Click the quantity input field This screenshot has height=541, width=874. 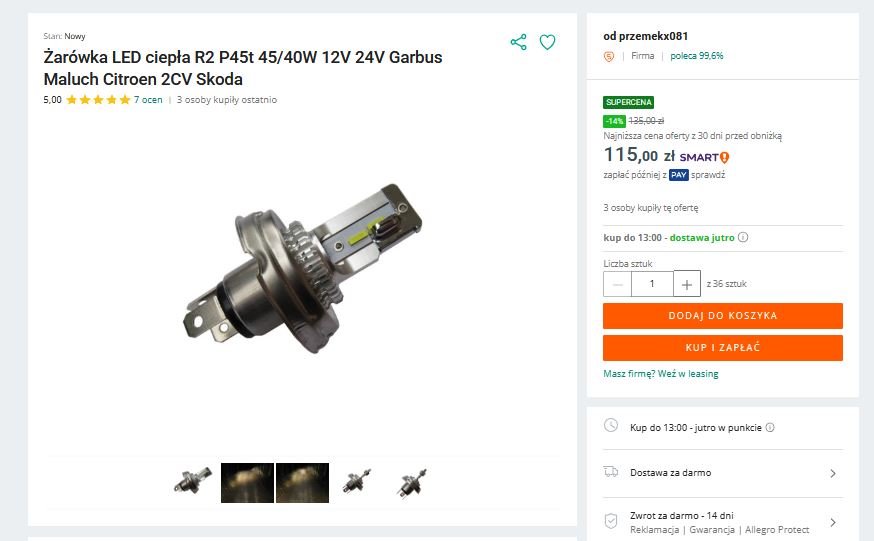pos(652,284)
